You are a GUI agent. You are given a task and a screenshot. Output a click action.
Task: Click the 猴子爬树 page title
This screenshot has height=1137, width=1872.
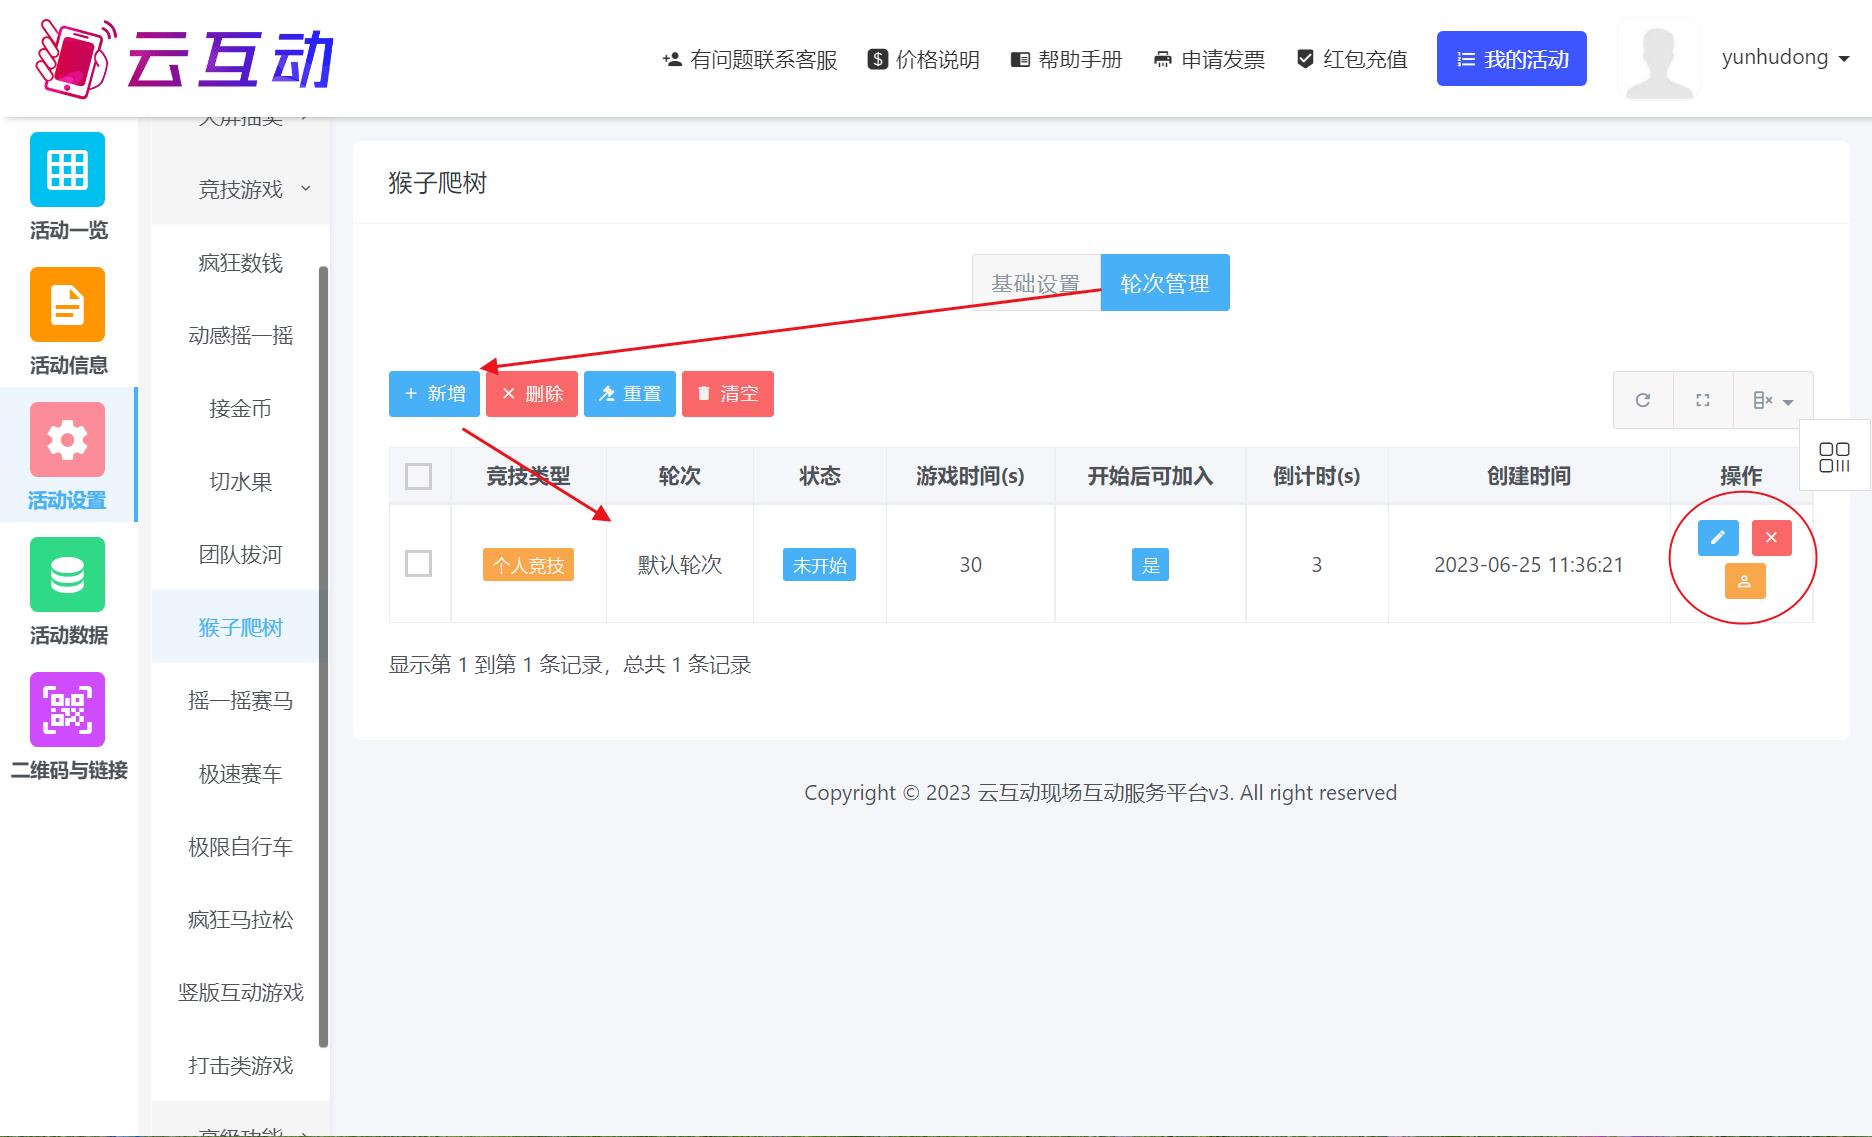click(438, 183)
